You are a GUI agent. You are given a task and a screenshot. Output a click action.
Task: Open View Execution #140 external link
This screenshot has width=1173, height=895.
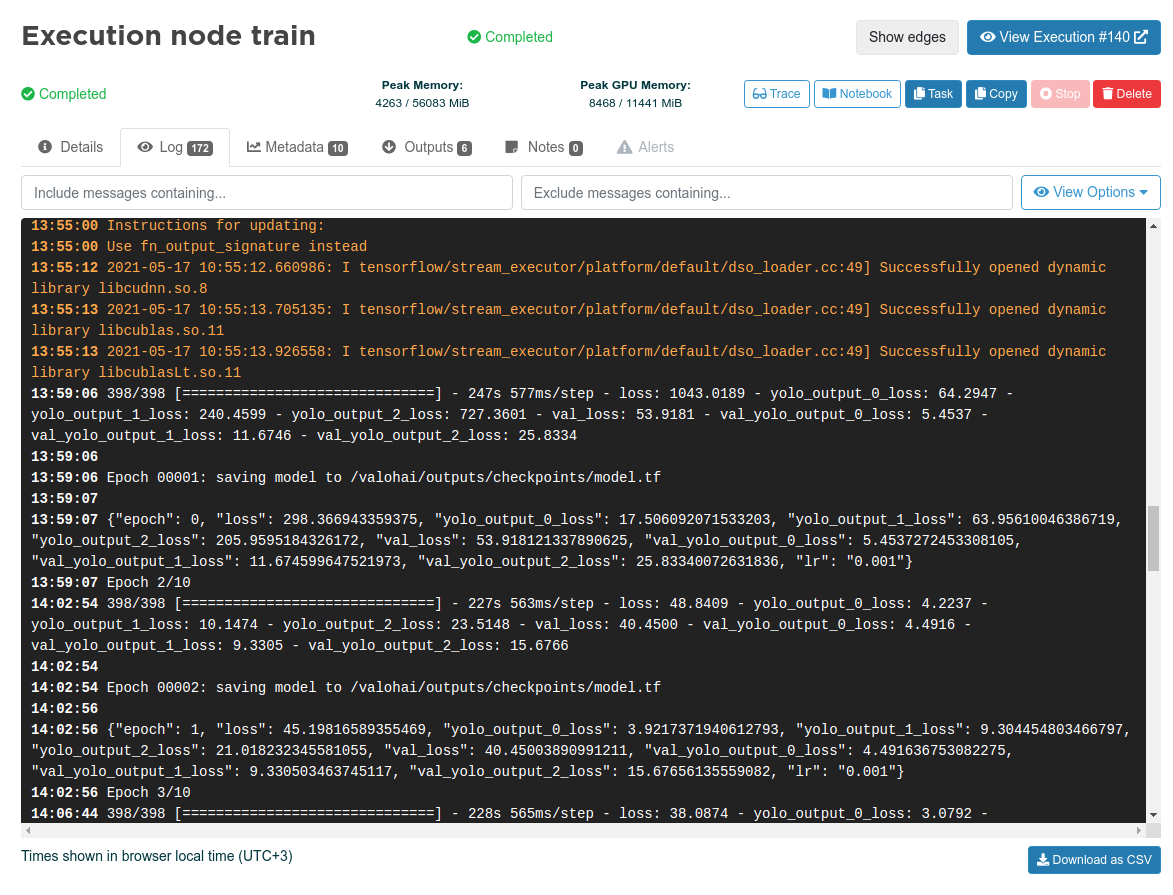coord(1063,37)
